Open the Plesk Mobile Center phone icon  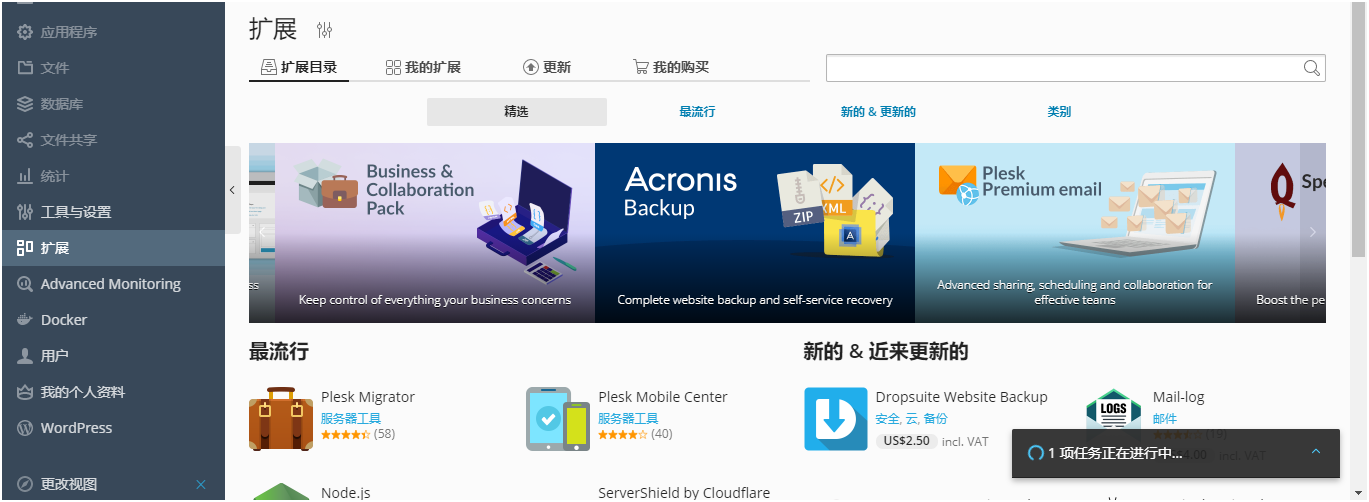(x=558, y=419)
